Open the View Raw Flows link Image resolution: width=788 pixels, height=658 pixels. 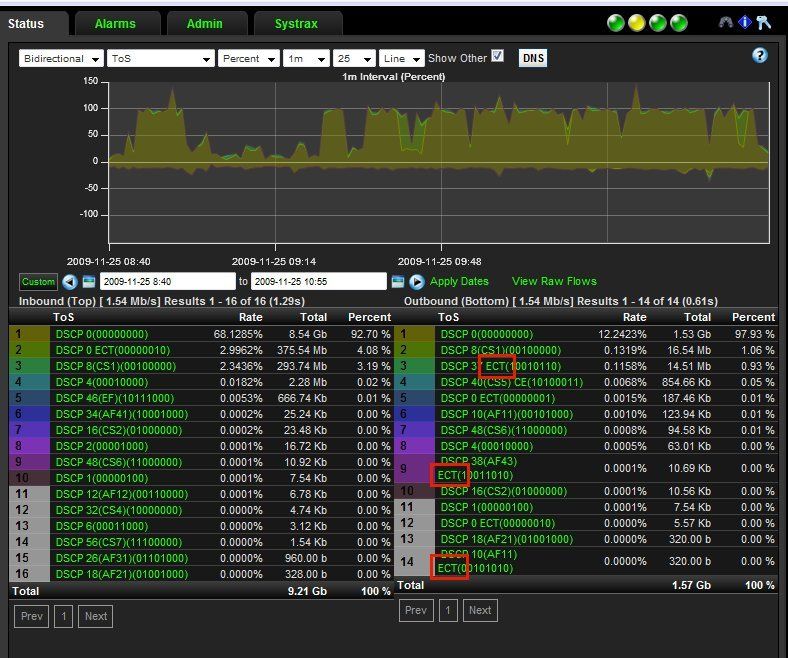pyautogui.click(x=554, y=281)
